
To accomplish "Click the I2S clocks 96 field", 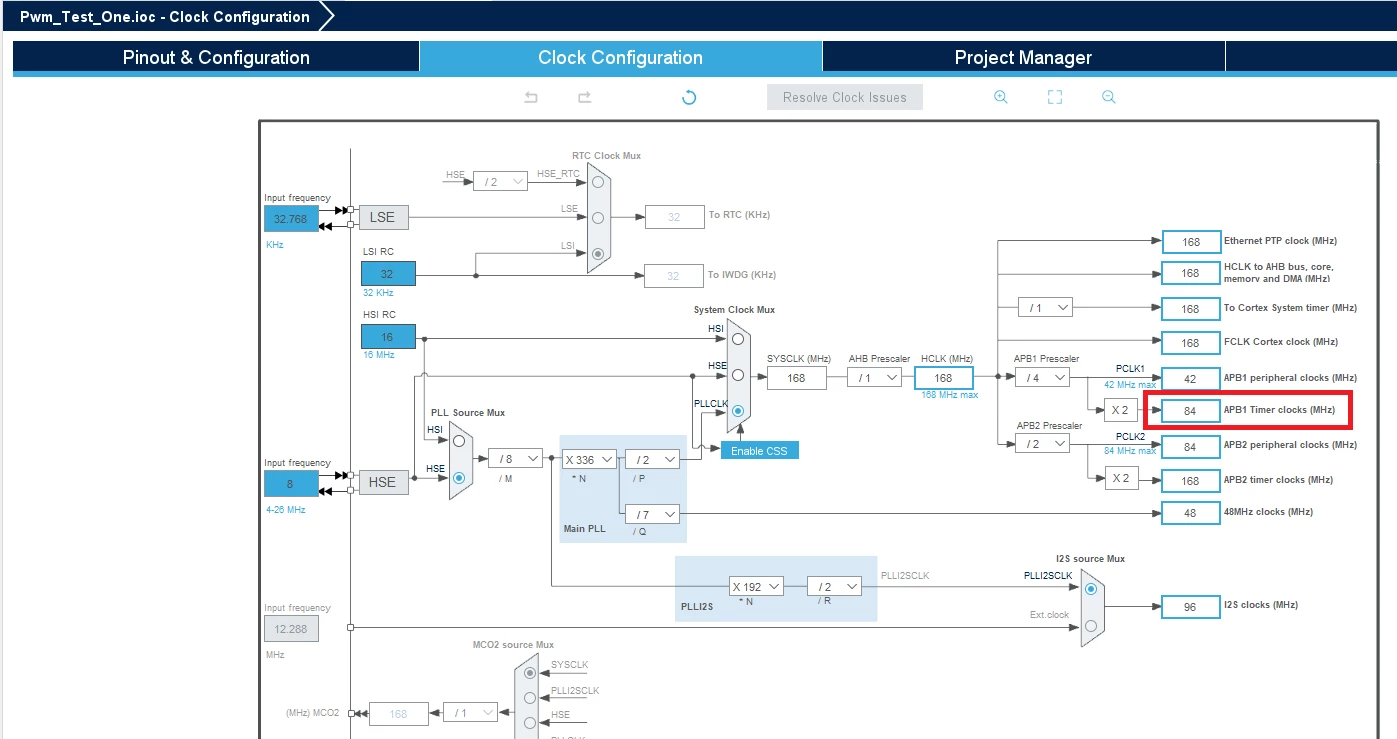I will click(1191, 606).
